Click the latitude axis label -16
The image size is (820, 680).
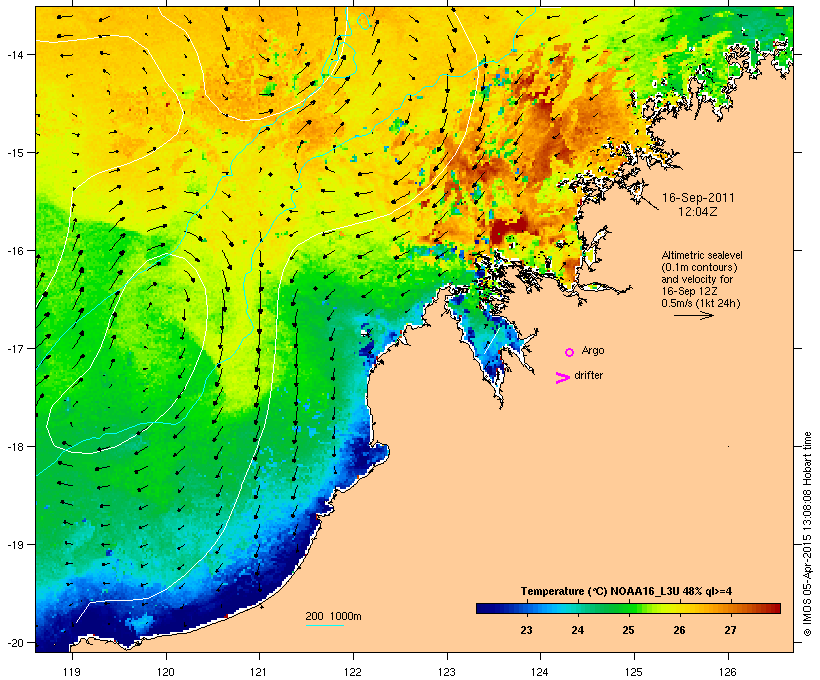point(14,251)
